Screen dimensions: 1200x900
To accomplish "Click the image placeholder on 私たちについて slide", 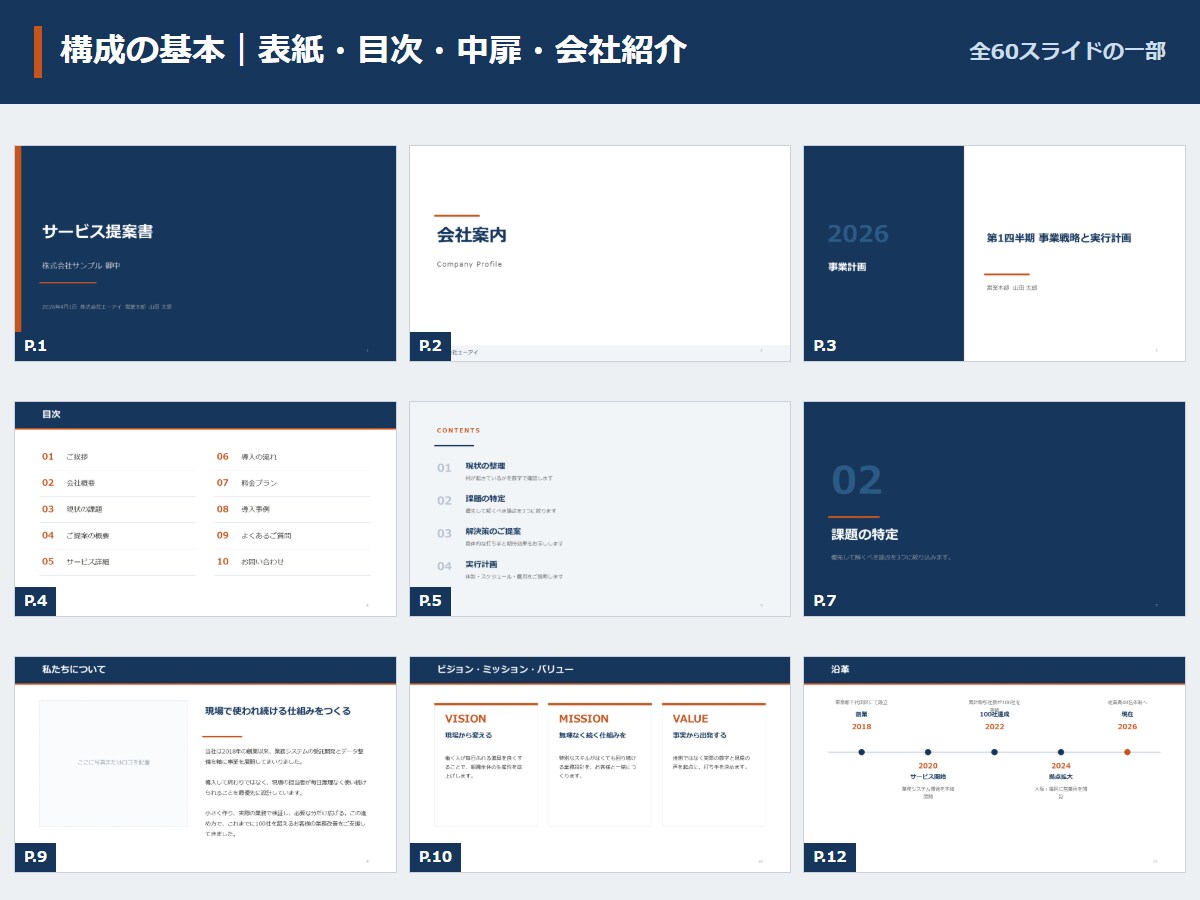I will click(x=113, y=763).
